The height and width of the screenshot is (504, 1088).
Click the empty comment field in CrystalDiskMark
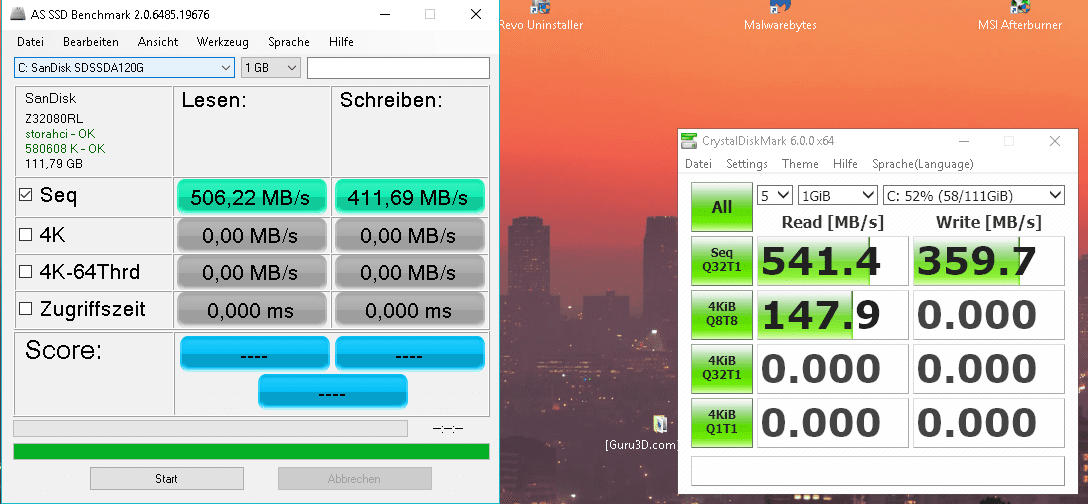(878, 470)
